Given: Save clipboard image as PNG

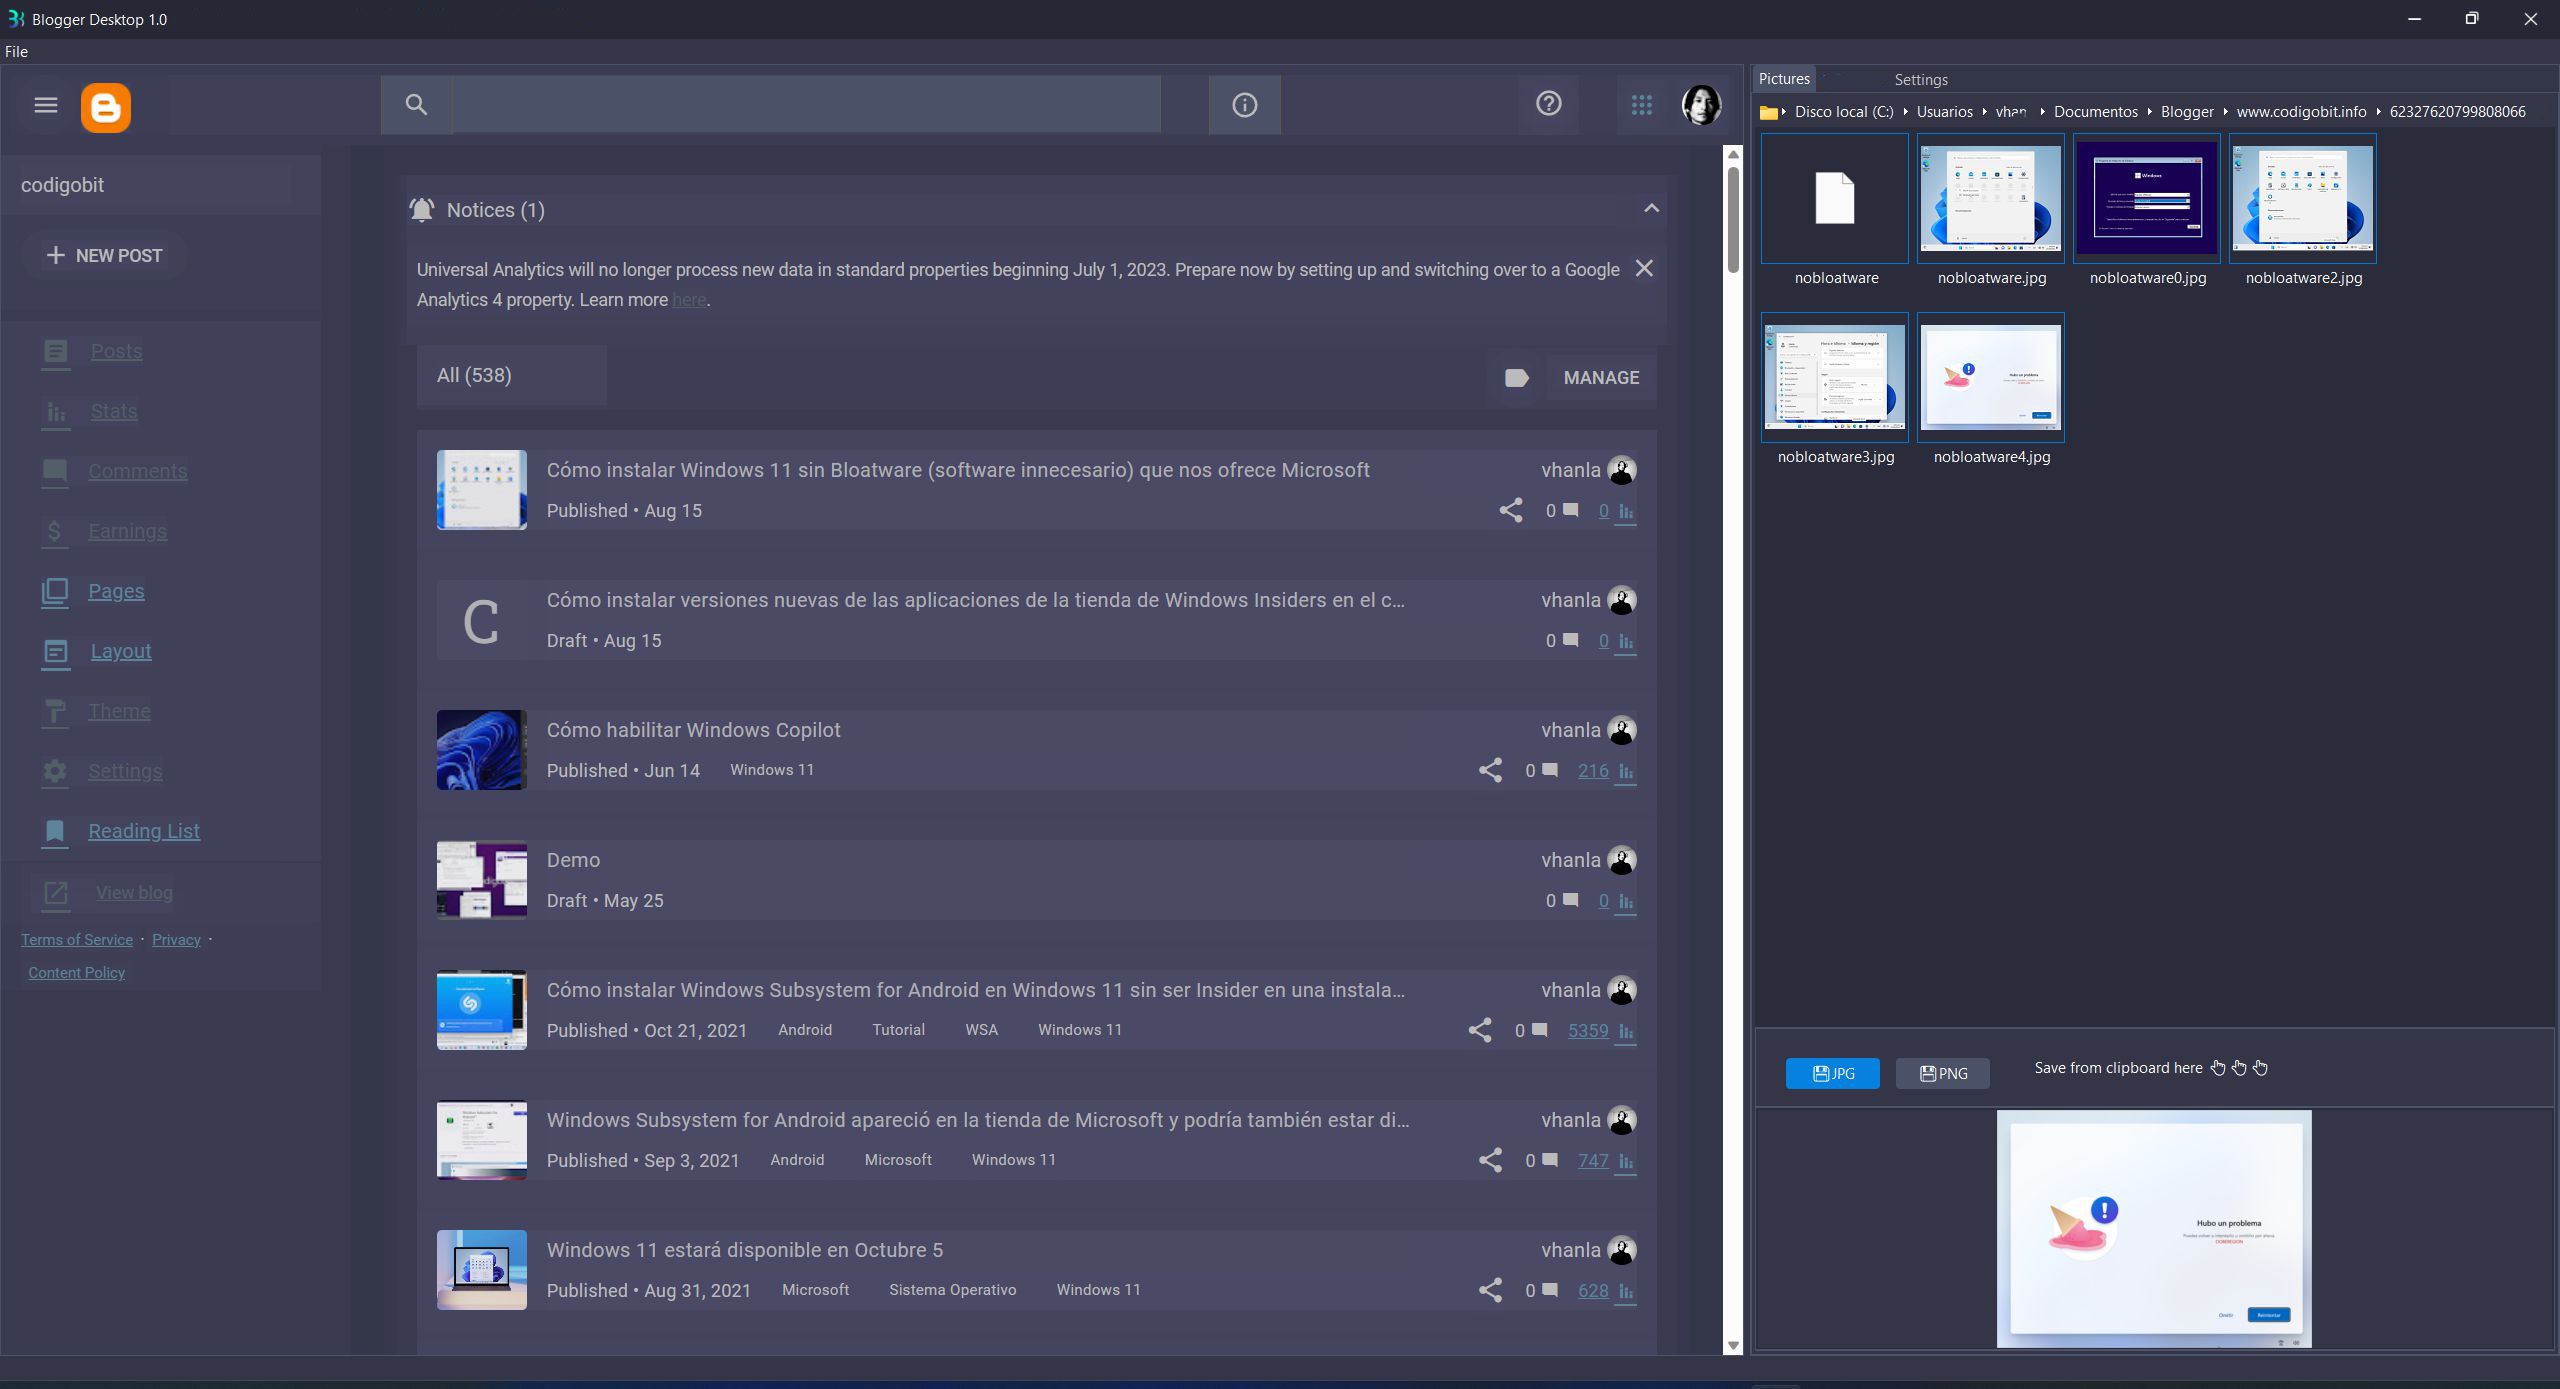Looking at the screenshot, I should 1942,1073.
